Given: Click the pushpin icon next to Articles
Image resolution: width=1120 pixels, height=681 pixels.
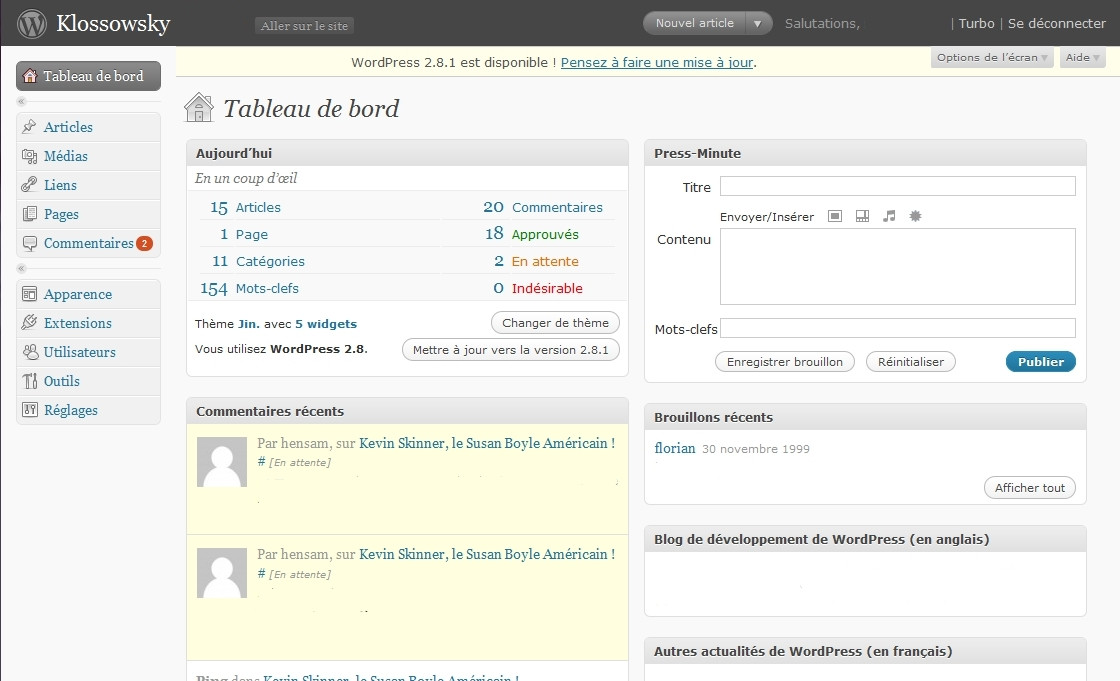Looking at the screenshot, I should pos(29,126).
